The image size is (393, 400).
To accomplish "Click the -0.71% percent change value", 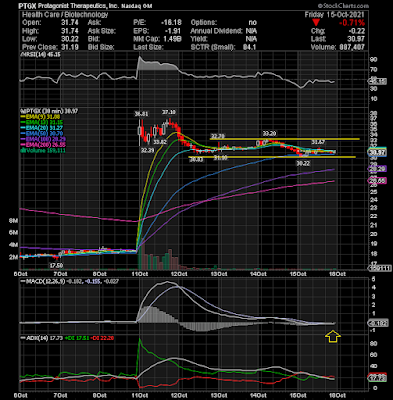I will tap(351, 23).
